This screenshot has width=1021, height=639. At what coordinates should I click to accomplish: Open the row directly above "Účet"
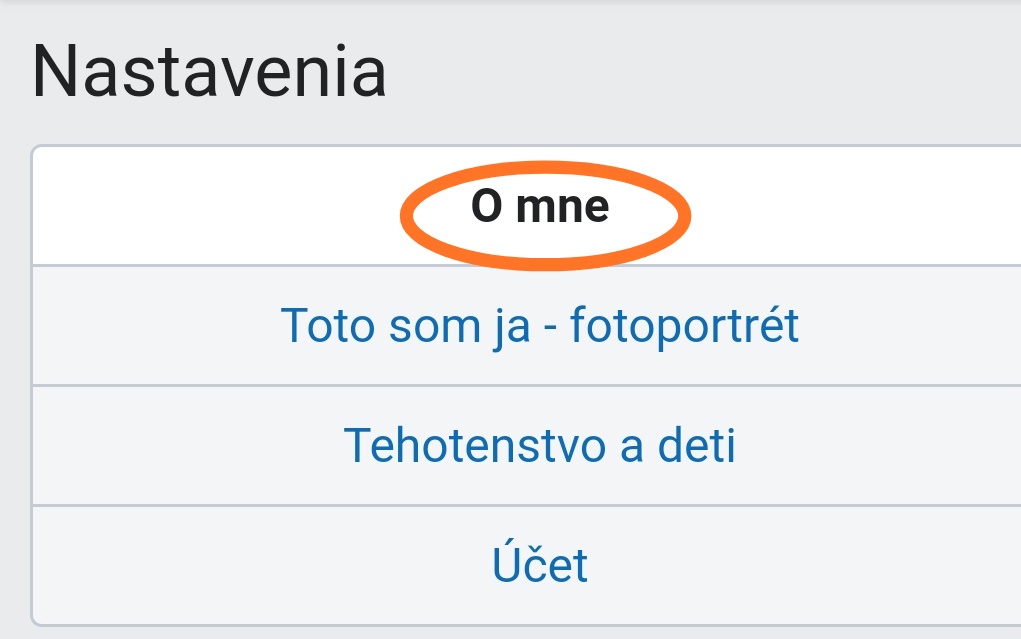coord(540,446)
